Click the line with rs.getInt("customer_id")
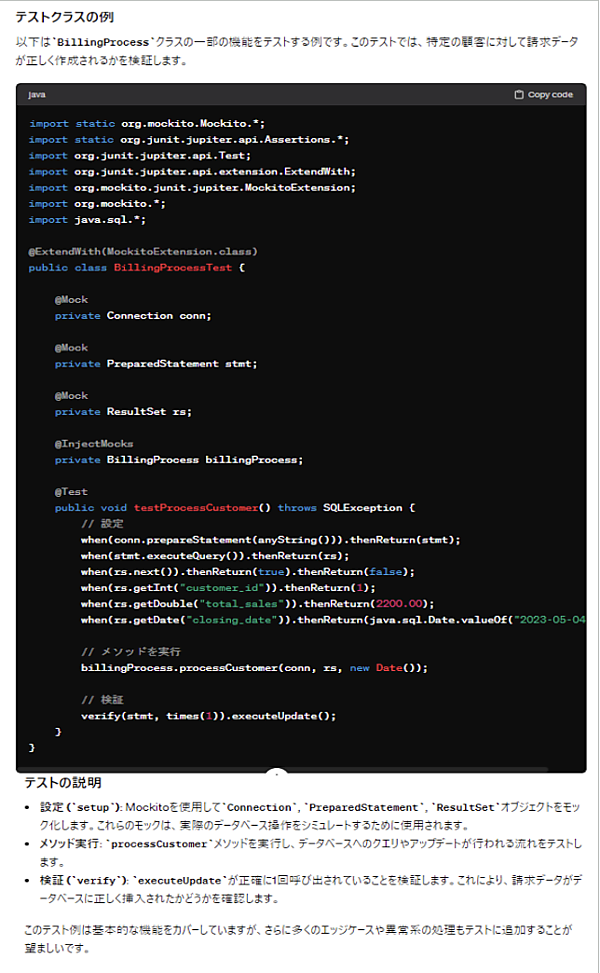 click(228, 588)
